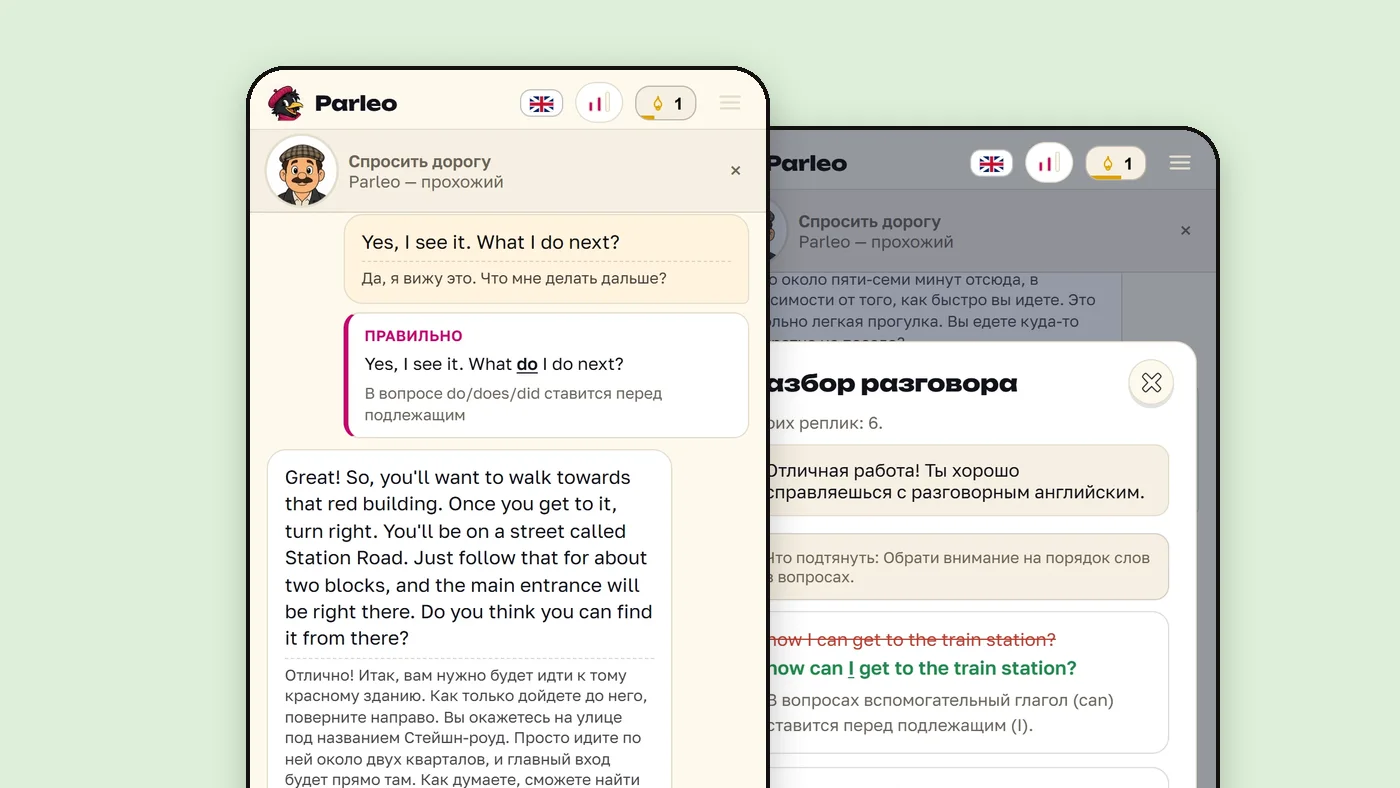Close the Спросить дорогу scenario on the front phone
The height and width of the screenshot is (788, 1400).
[x=736, y=171]
